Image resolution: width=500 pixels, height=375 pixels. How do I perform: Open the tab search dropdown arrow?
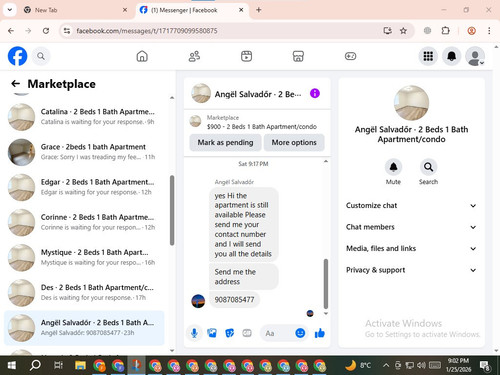(10, 10)
